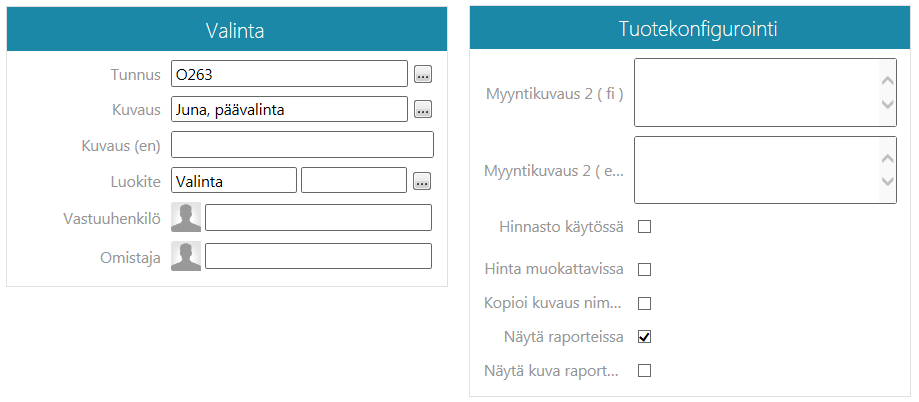This screenshot has height=402, width=919.
Task: Open the lookup button beside Kuvaus field
Action: [x=423, y=110]
